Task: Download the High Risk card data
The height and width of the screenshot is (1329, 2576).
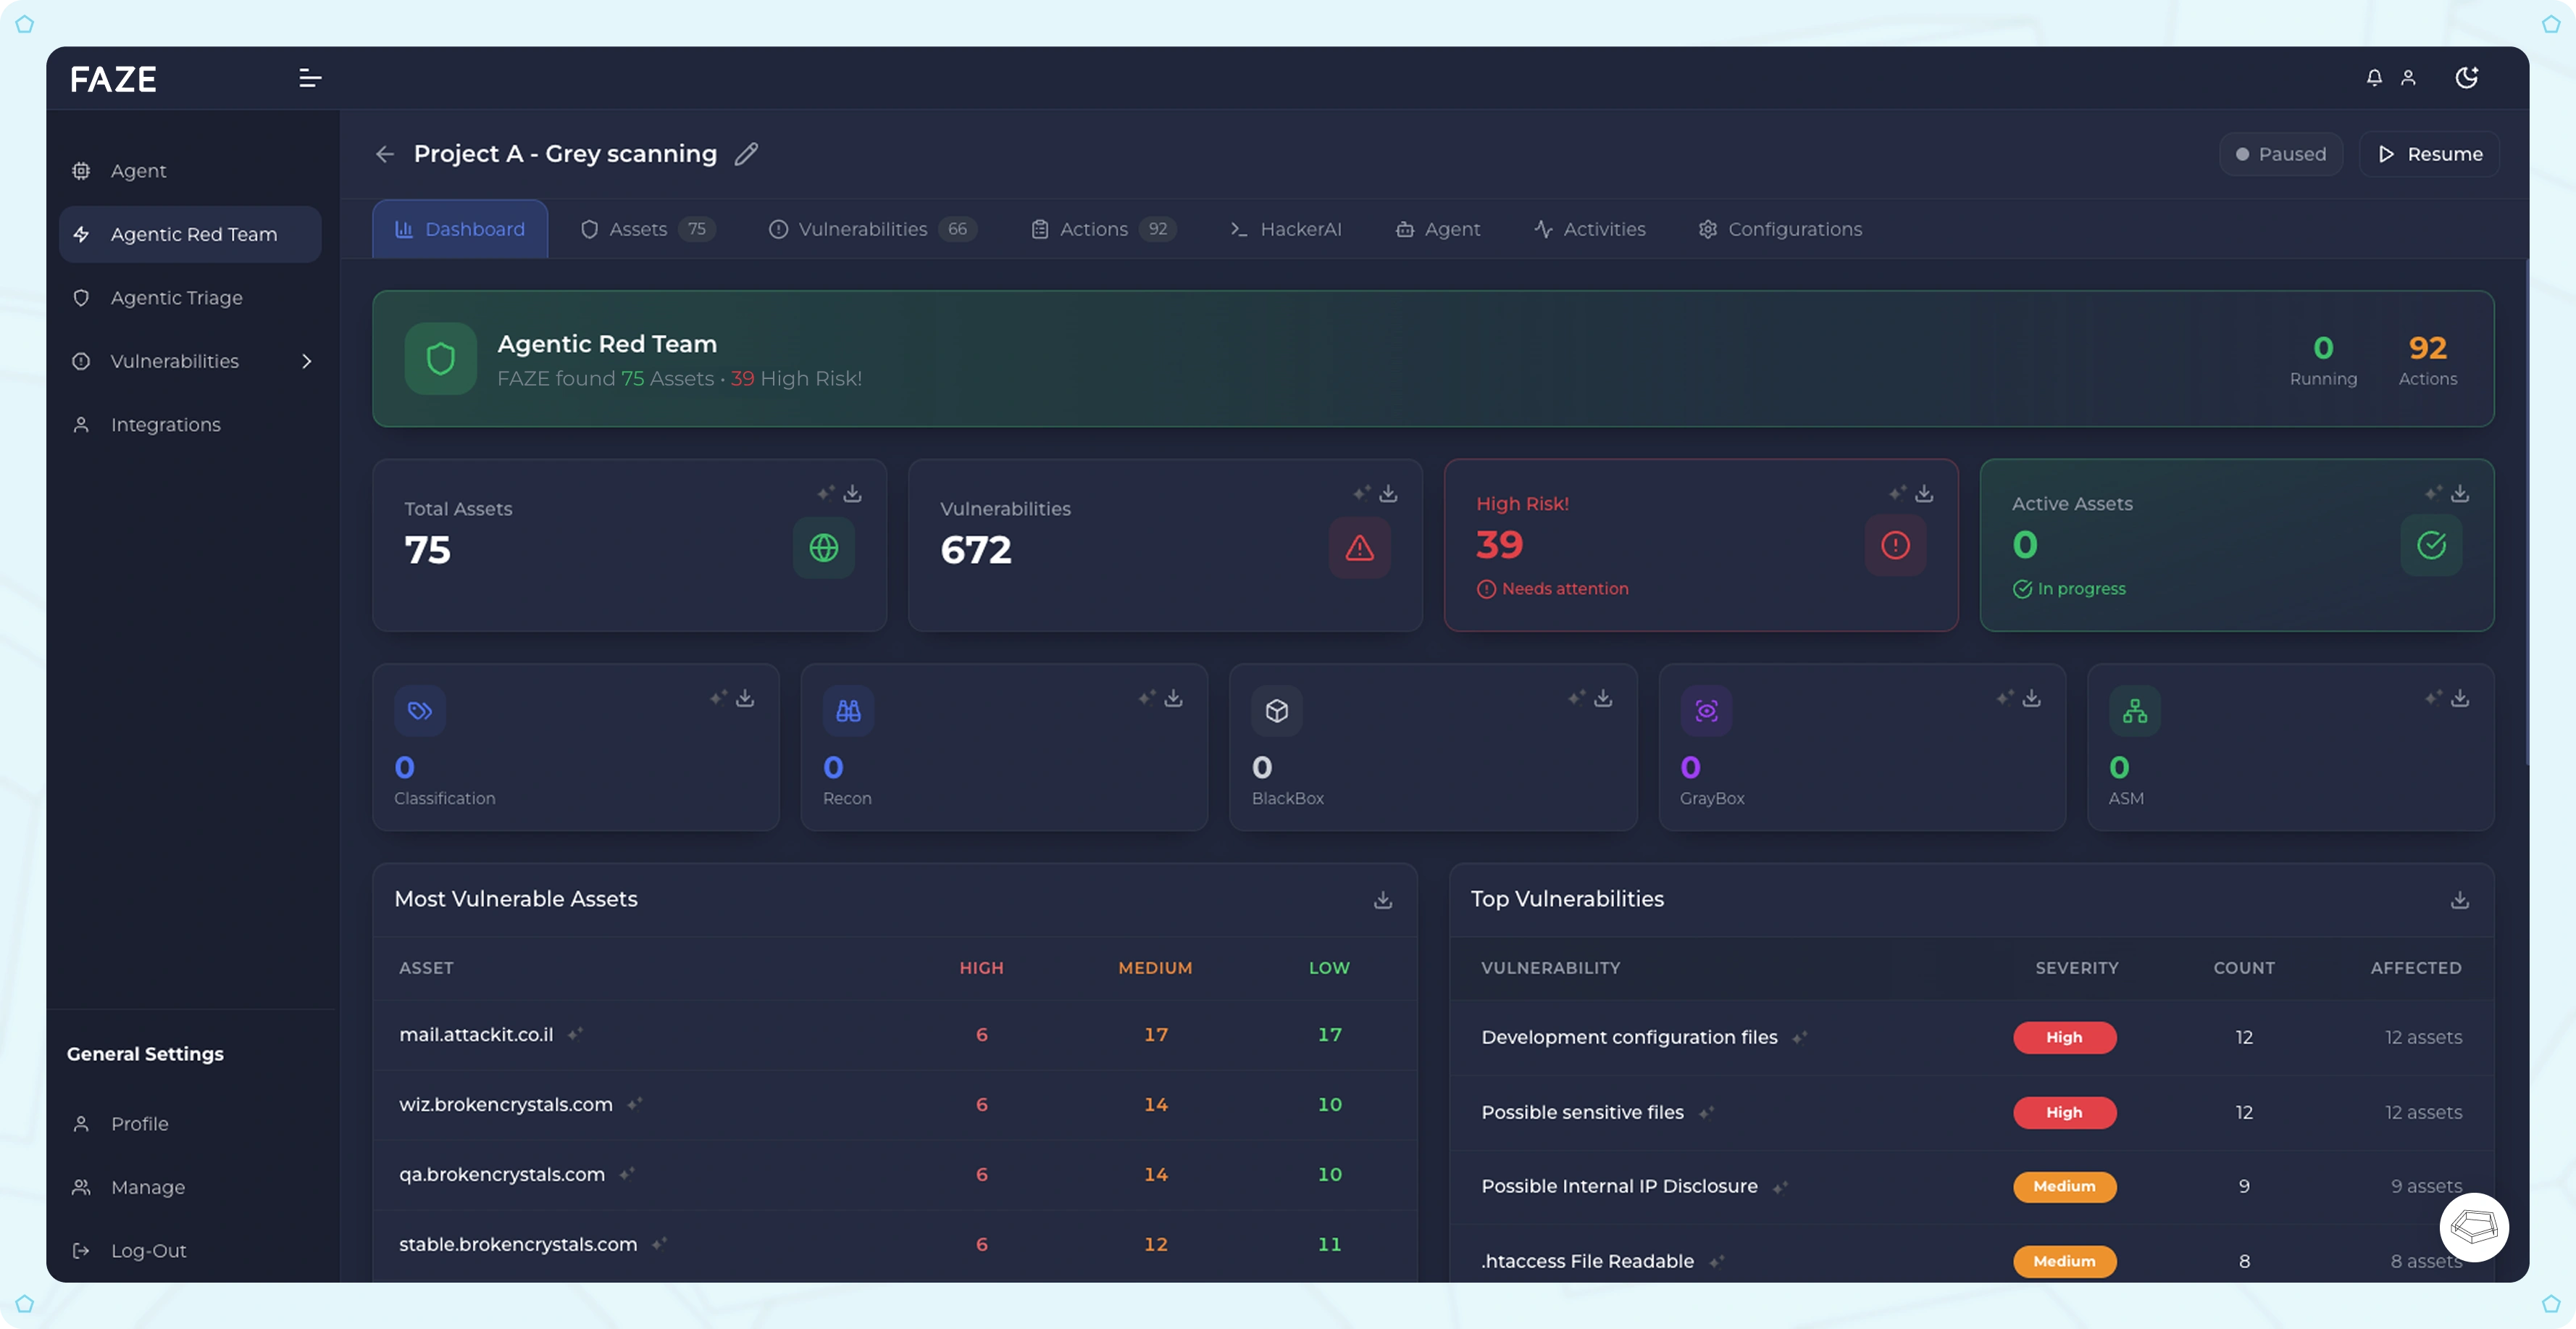Action: click(1924, 493)
